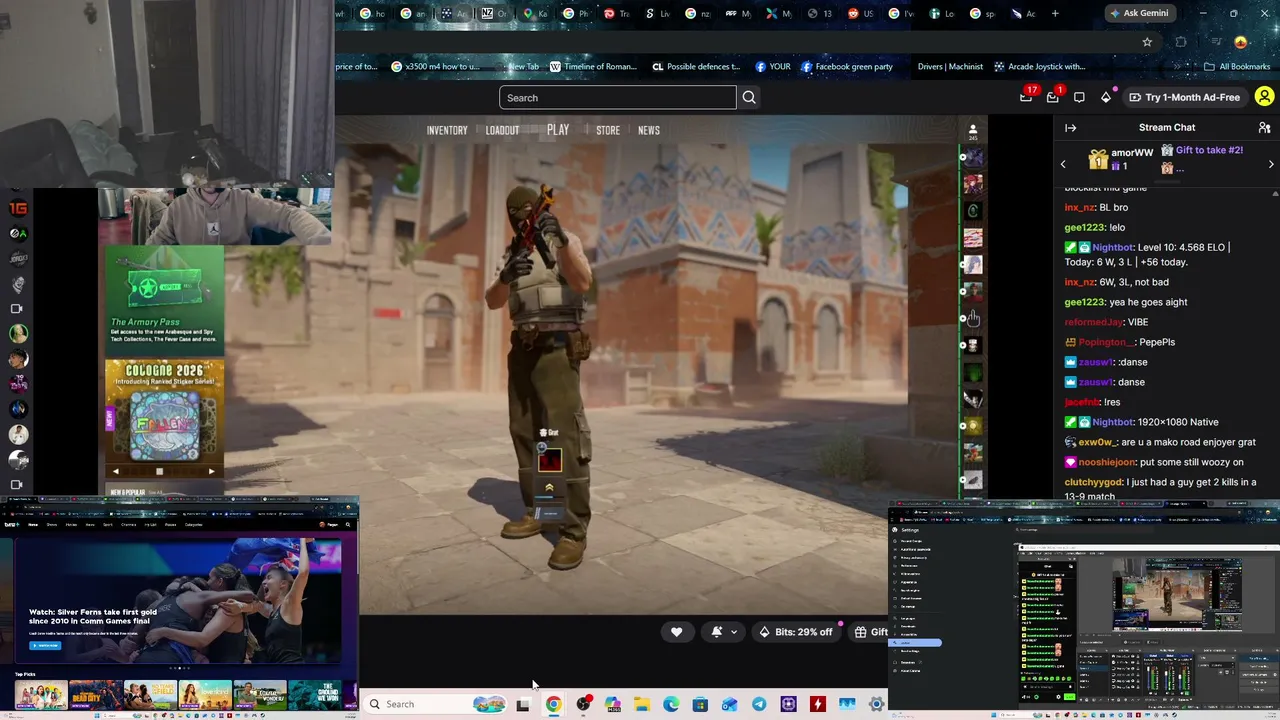Open Facebook green party bookmark
The image size is (1280, 720).
coord(846,67)
